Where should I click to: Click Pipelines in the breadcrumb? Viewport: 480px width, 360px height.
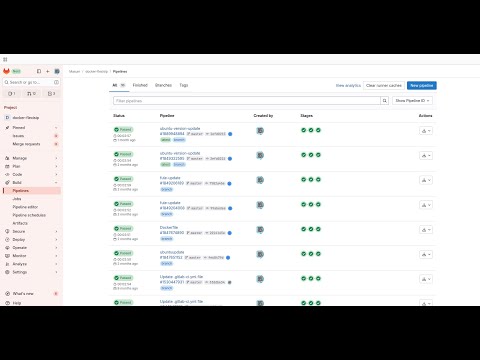point(120,72)
